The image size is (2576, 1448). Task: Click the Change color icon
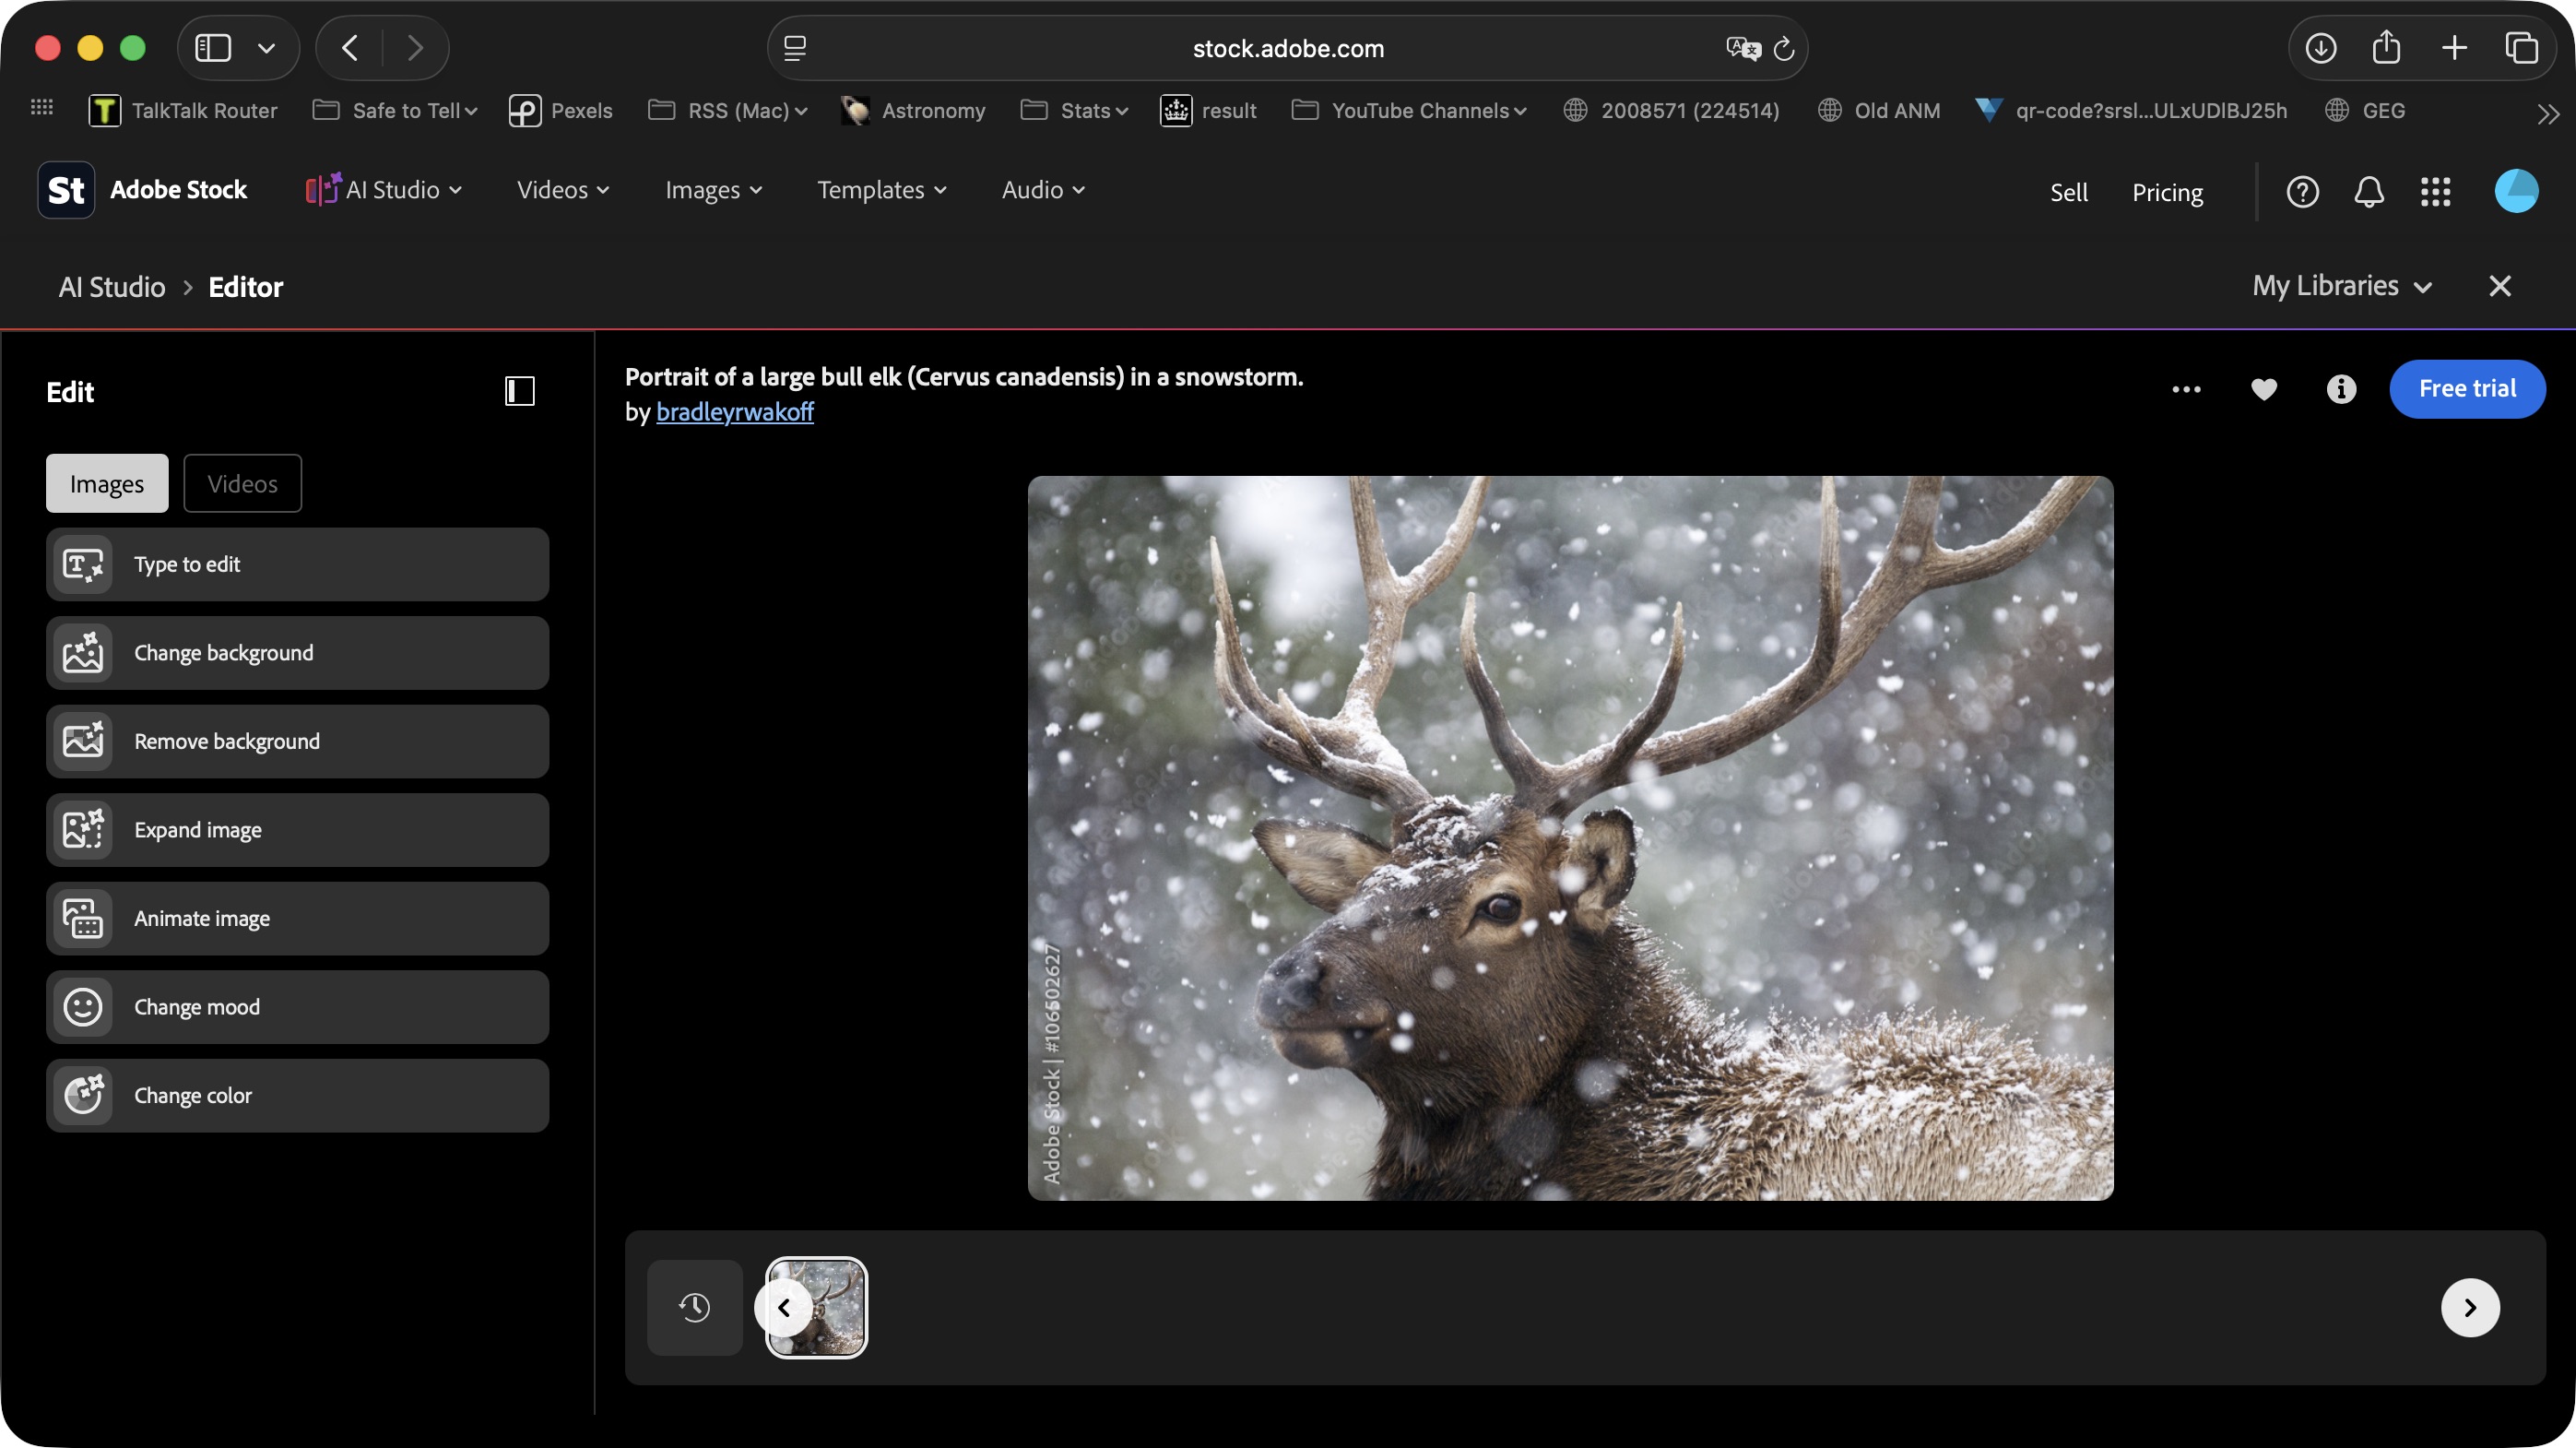[x=83, y=1096]
